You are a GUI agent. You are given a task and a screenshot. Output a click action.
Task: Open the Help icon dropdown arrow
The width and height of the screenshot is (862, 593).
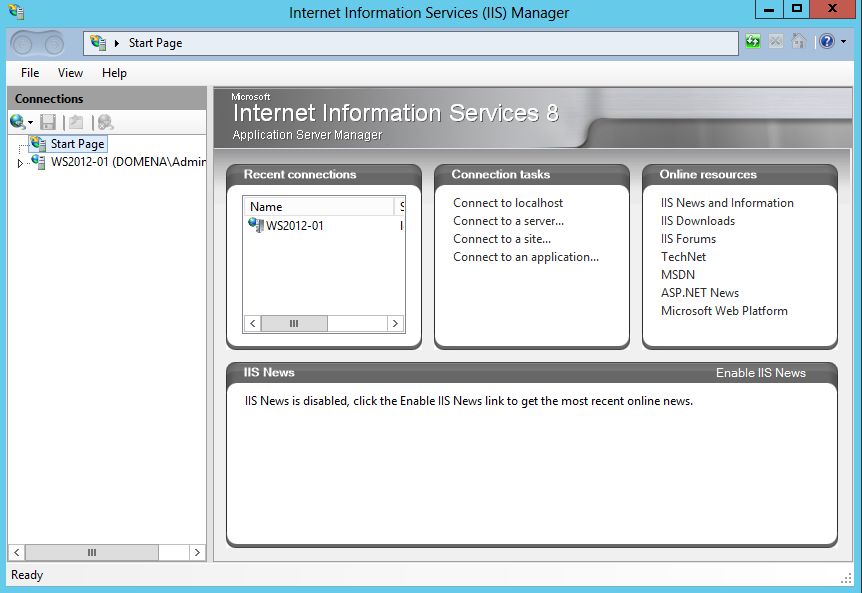843,42
